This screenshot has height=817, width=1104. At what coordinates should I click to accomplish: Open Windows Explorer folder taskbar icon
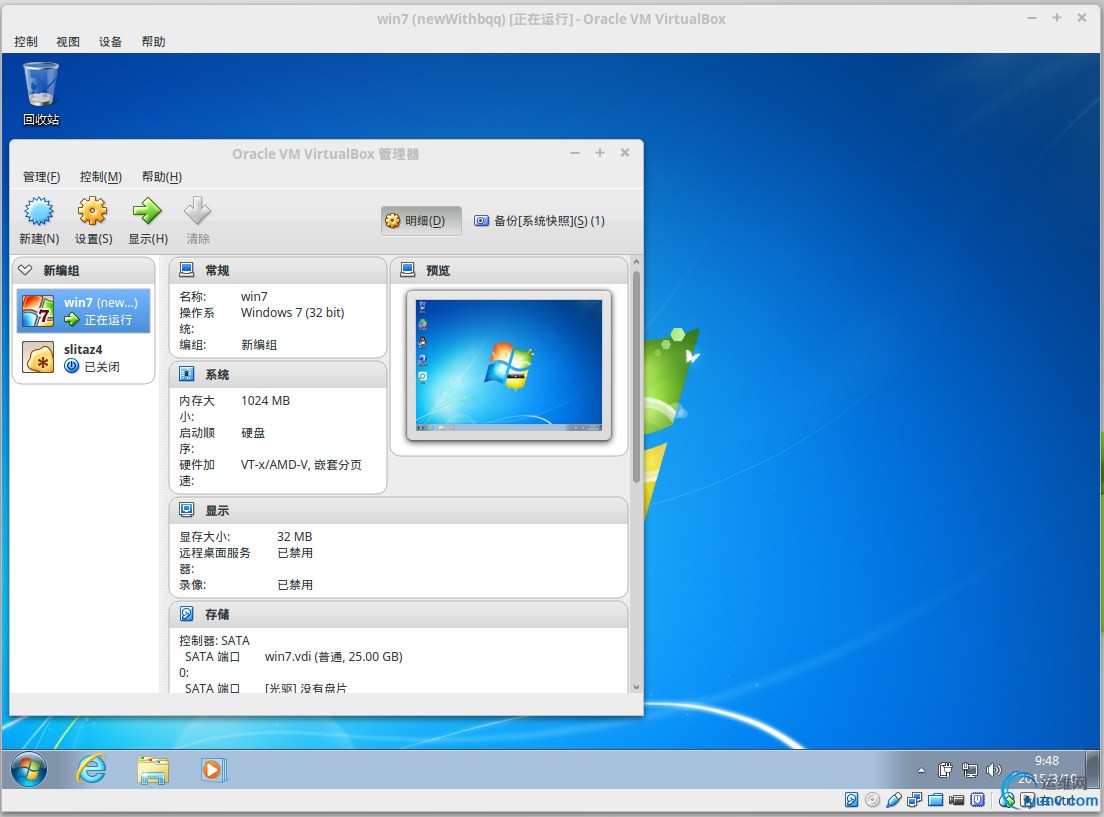(x=153, y=770)
